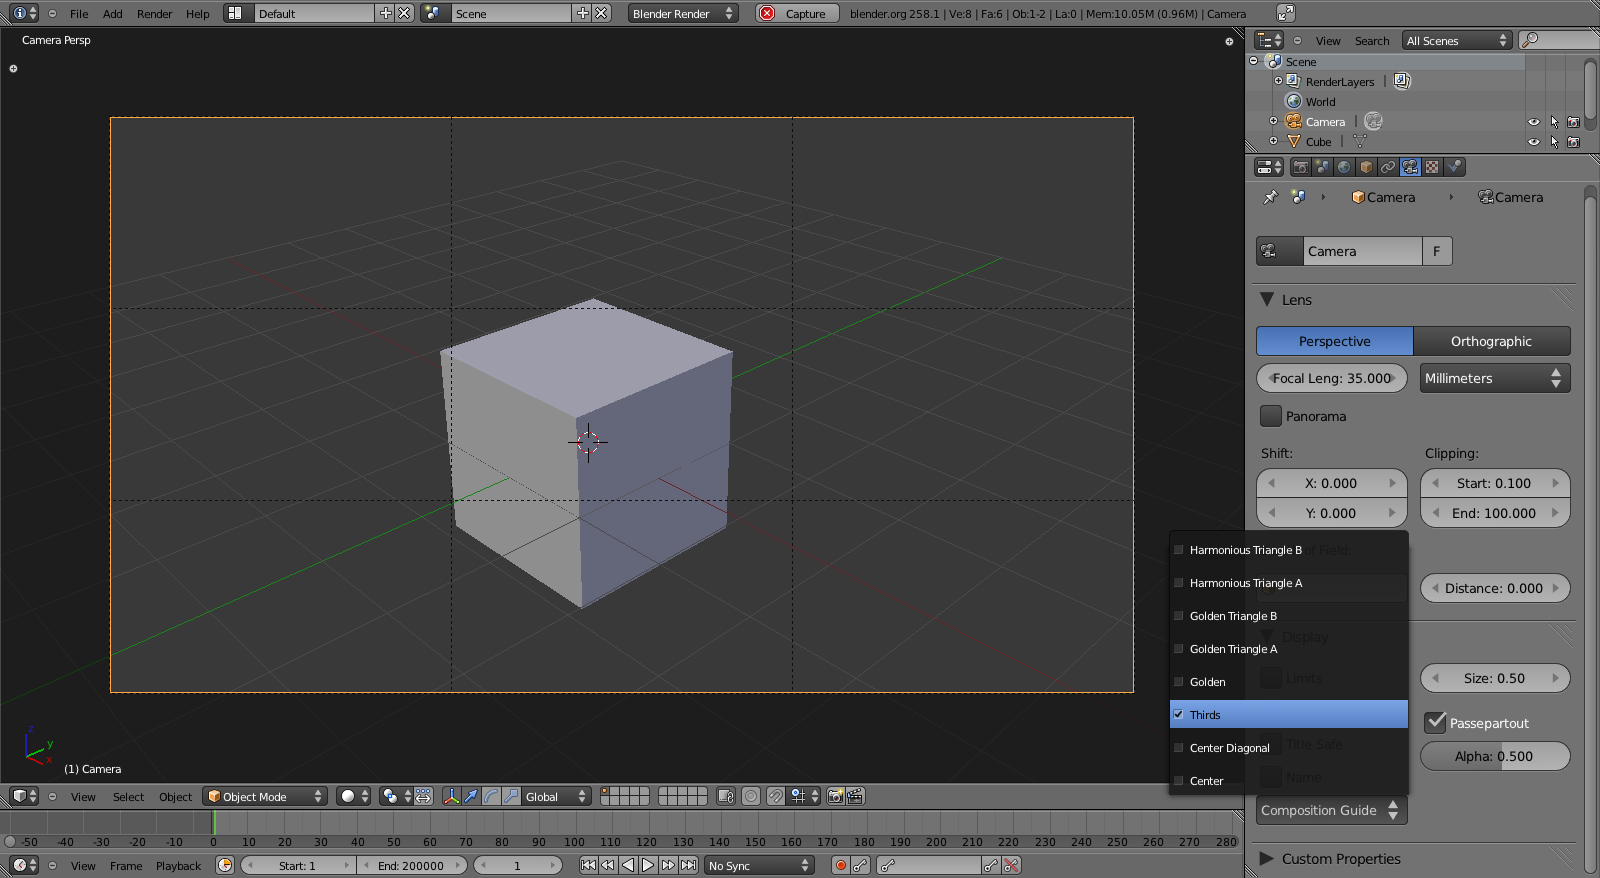Open the File menu
The image size is (1600, 878).
[79, 14]
